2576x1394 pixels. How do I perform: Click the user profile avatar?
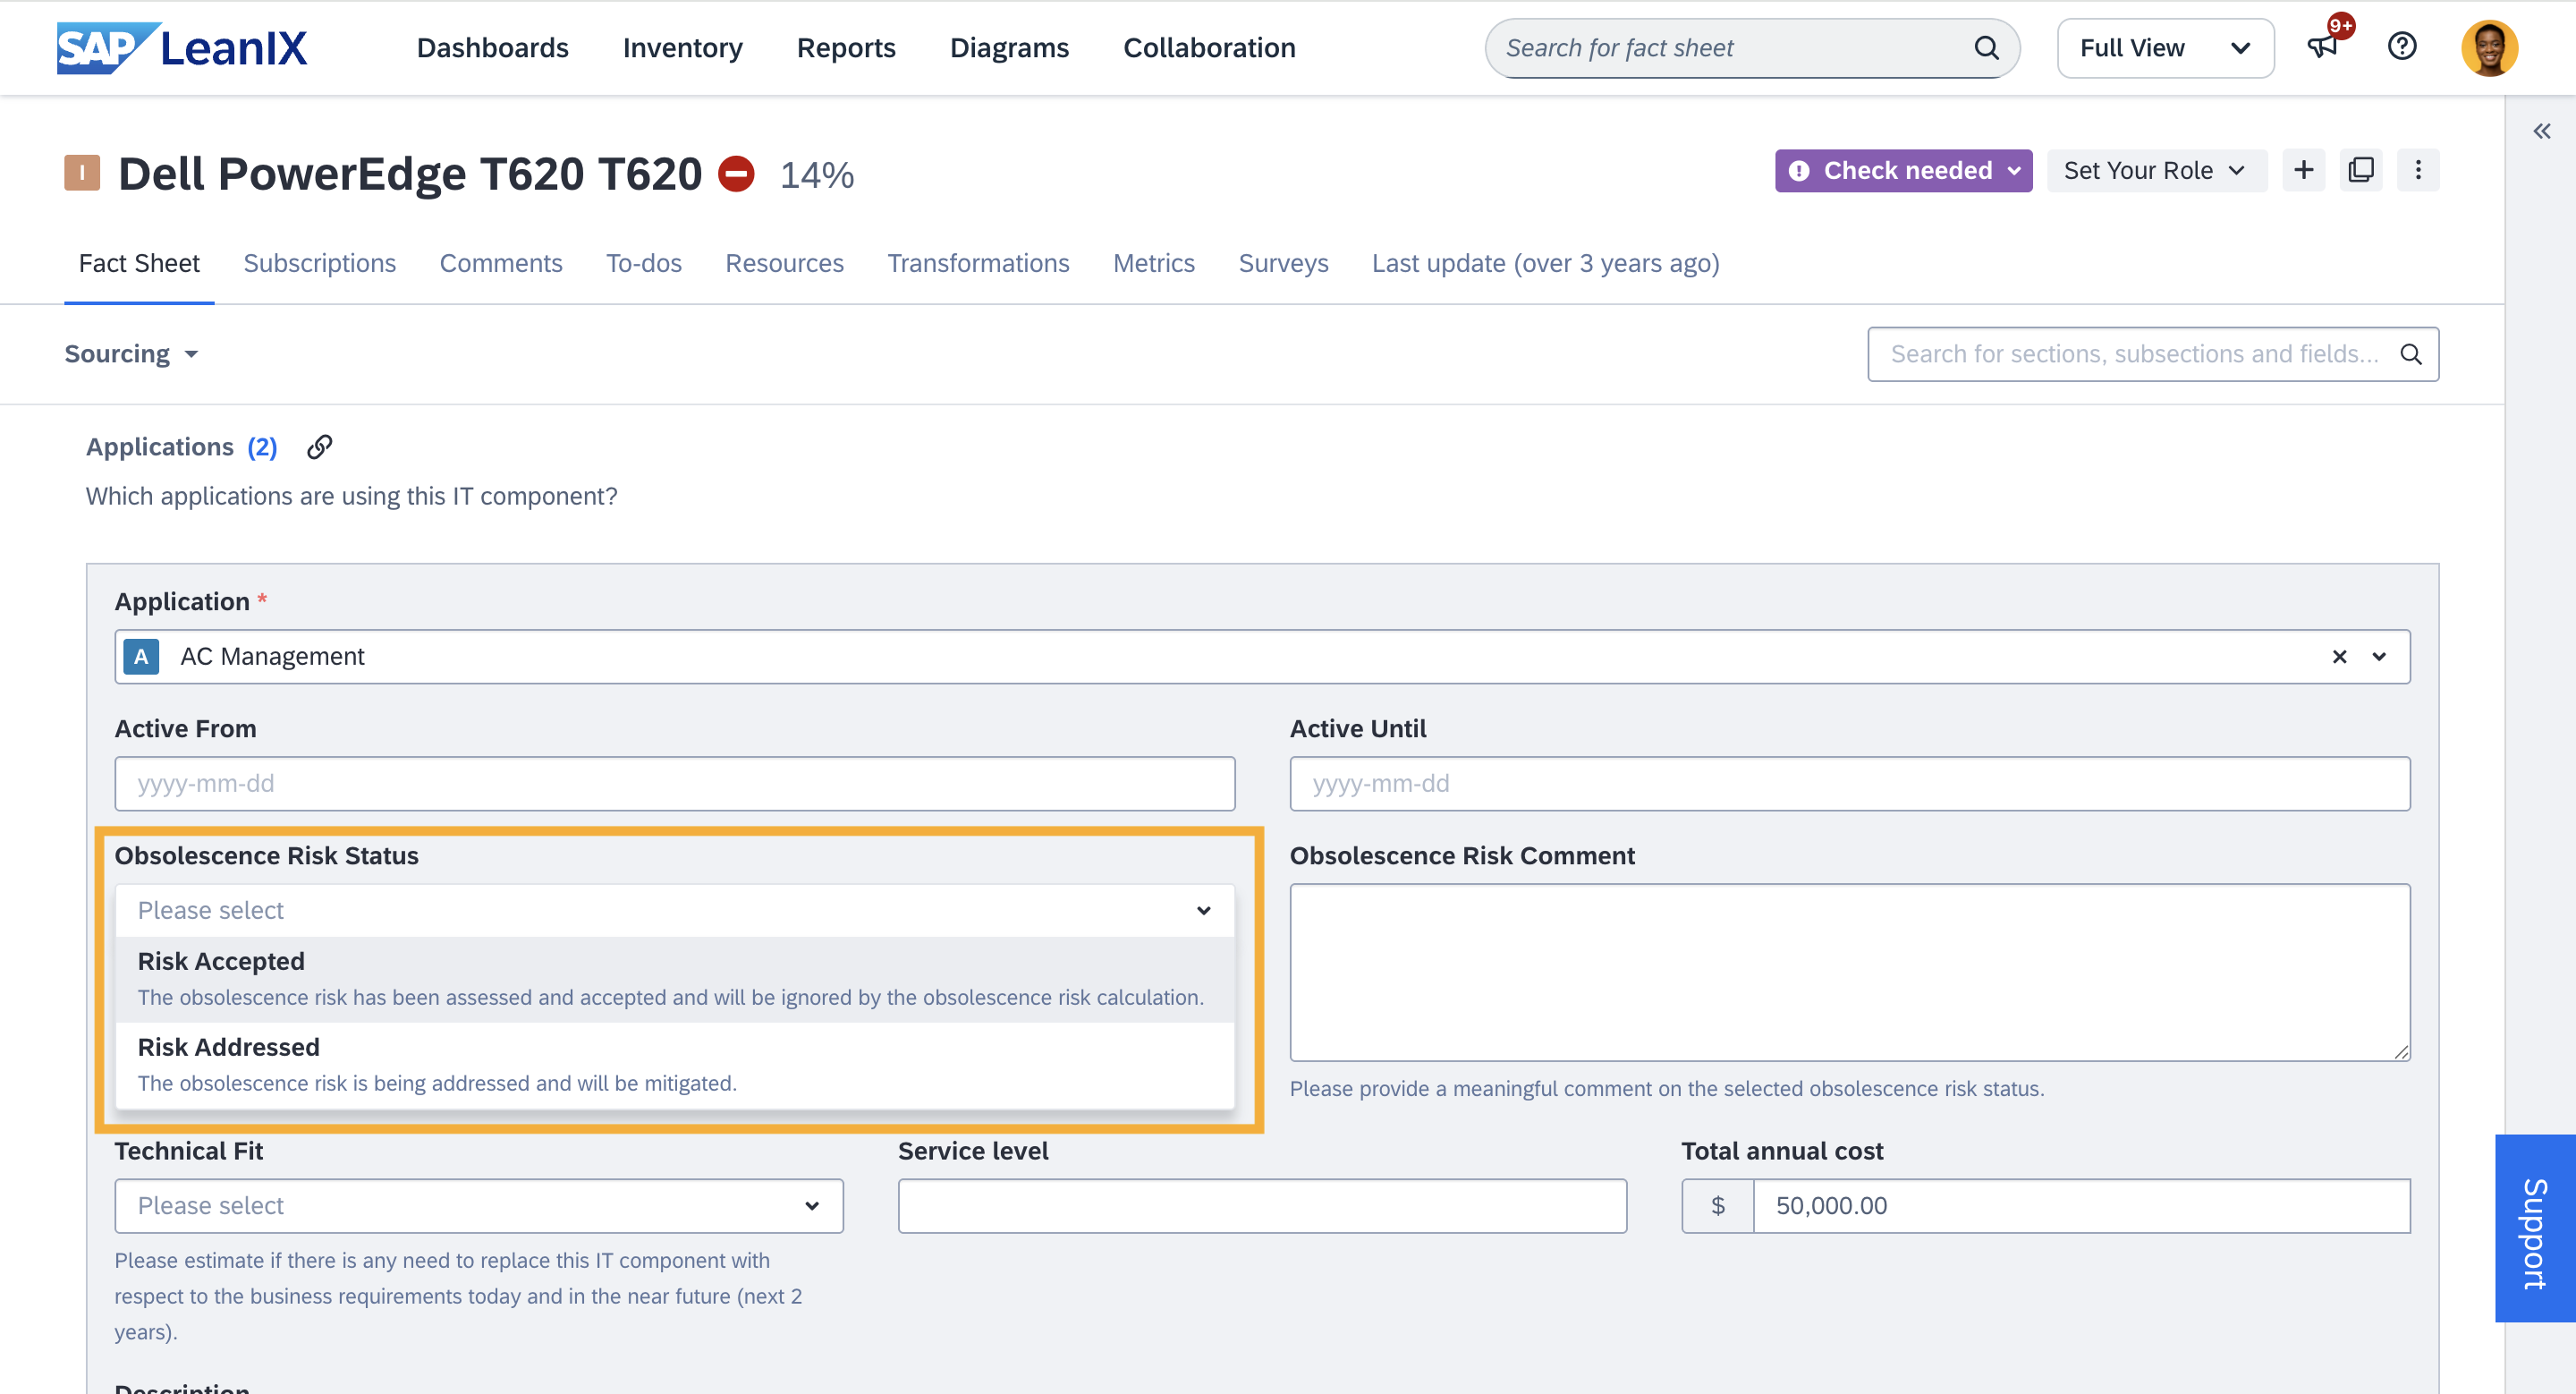(2489, 48)
